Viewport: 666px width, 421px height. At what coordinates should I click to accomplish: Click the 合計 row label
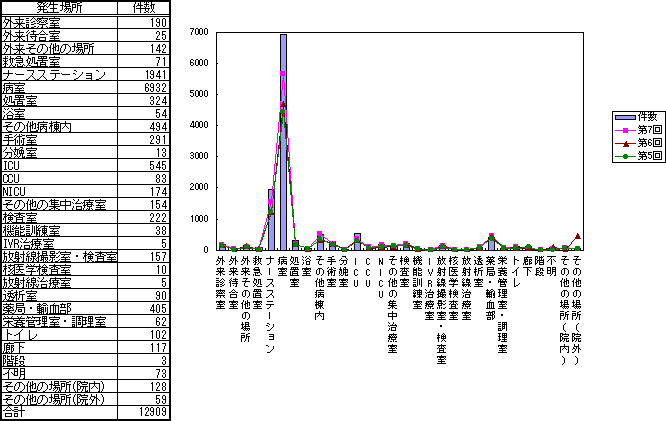tap(15, 411)
